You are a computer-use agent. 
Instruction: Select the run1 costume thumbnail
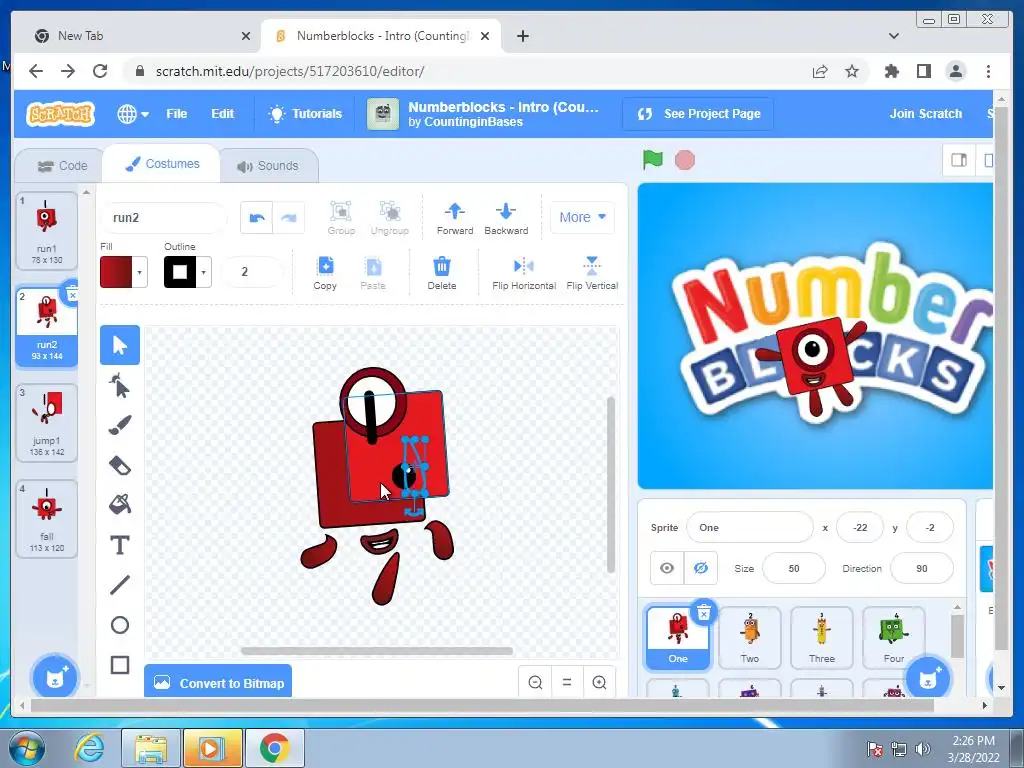pos(46,231)
